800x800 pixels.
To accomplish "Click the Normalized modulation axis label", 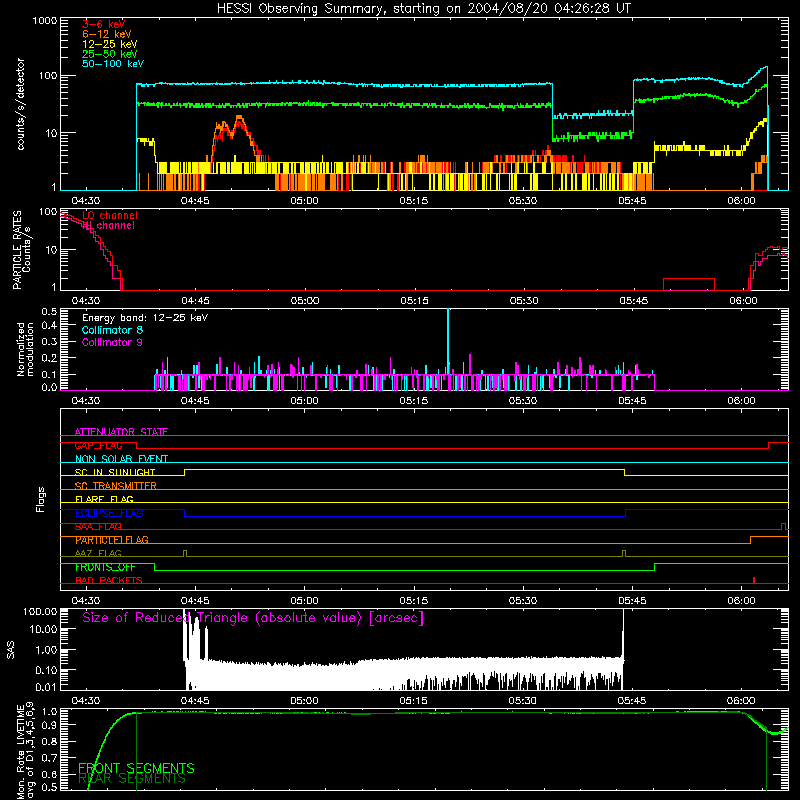I will click(x=24, y=349).
